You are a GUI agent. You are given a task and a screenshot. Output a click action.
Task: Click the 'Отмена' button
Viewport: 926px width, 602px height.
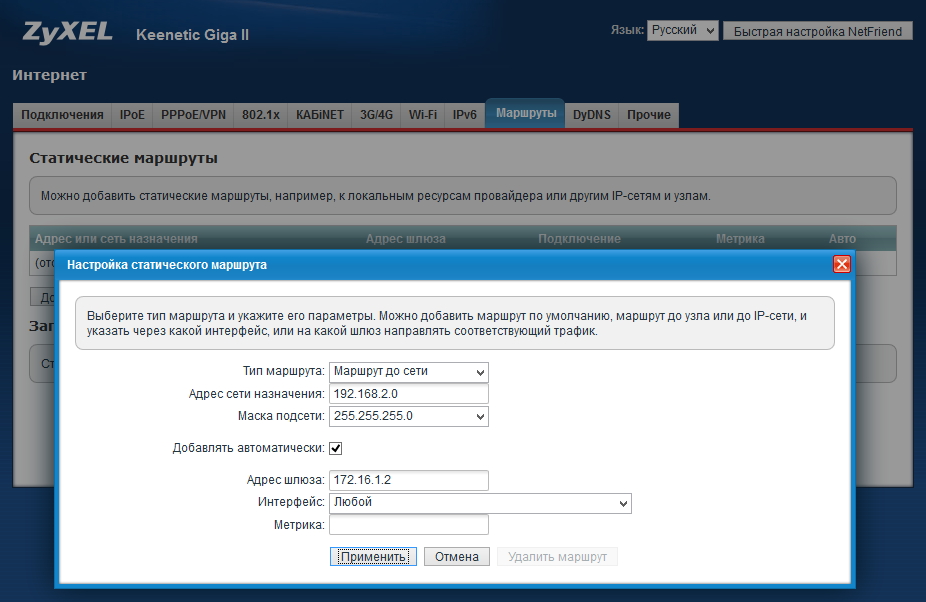[x=457, y=557]
